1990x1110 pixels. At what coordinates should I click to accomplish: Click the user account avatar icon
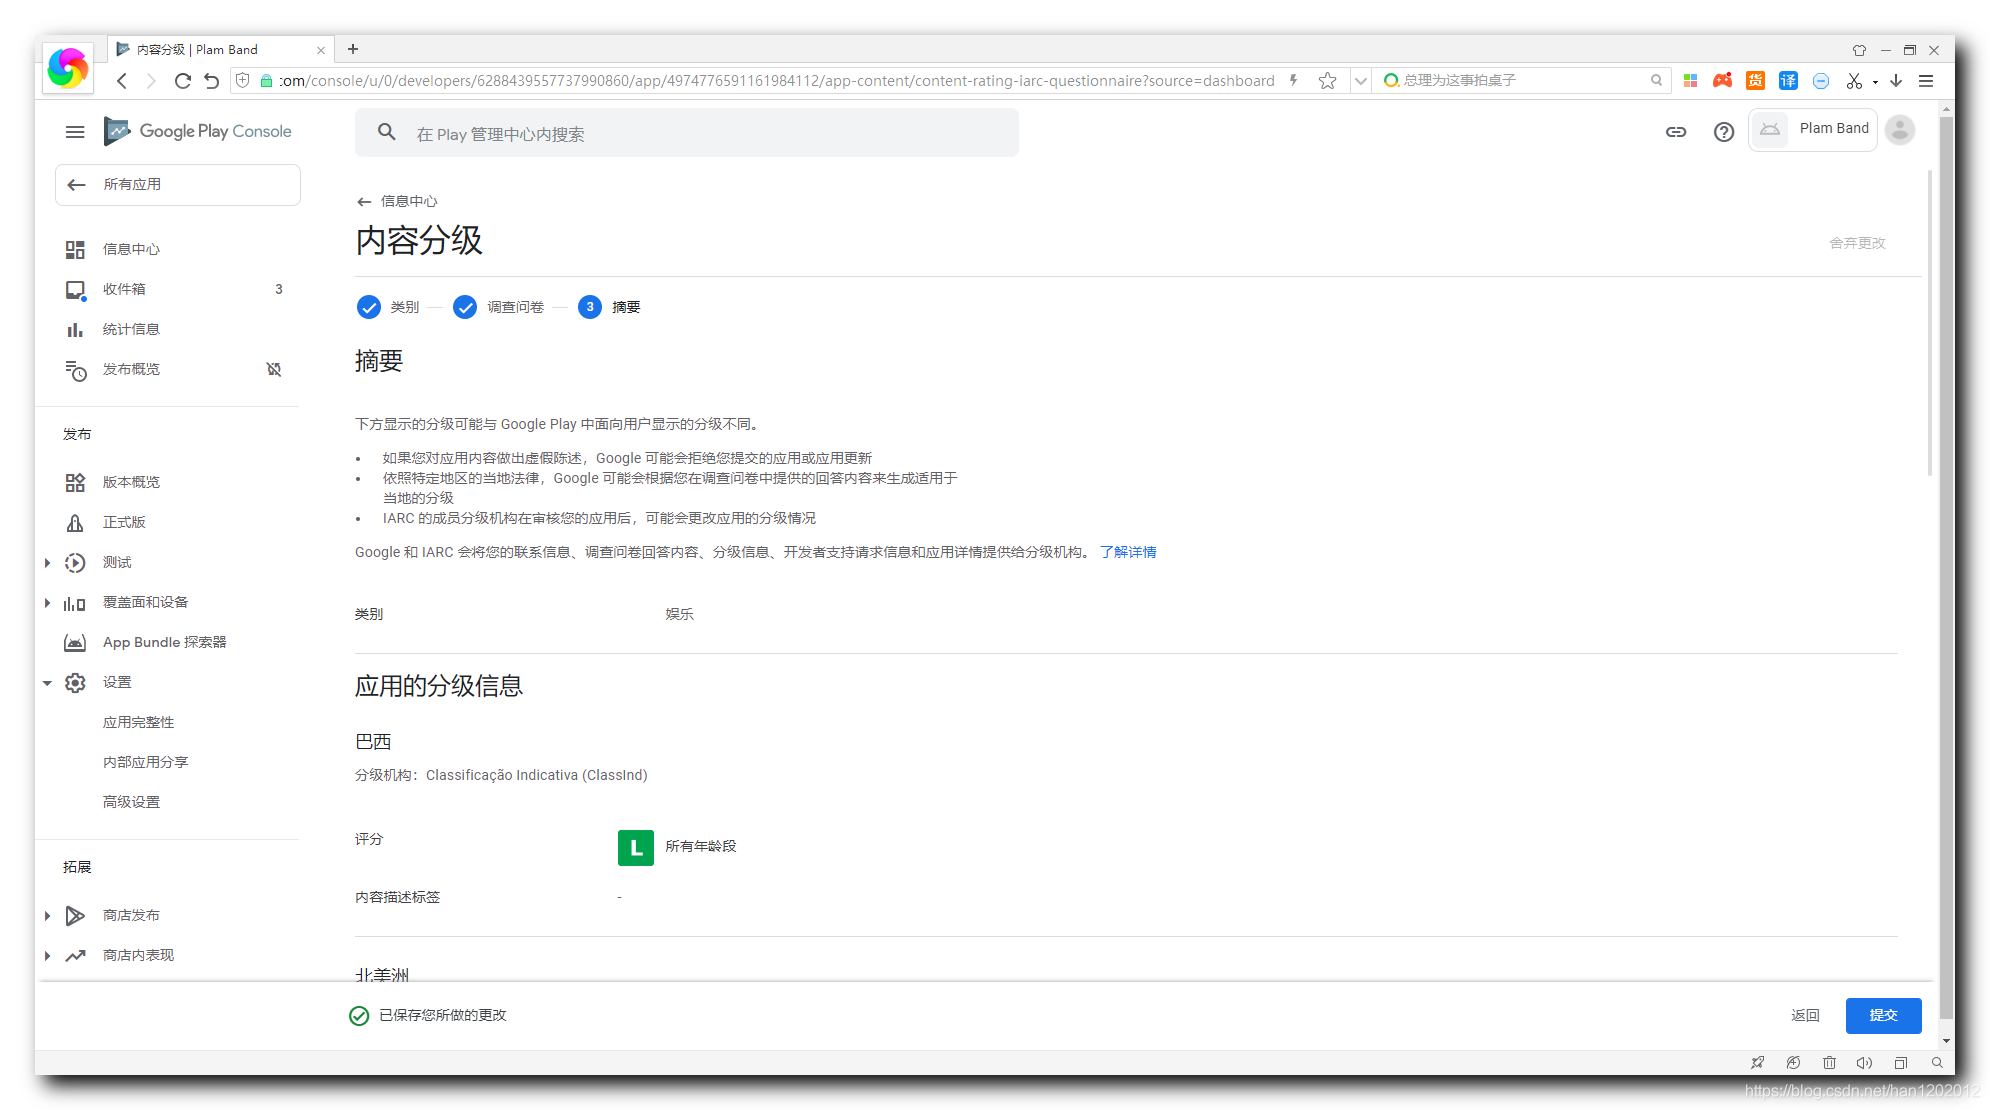click(1900, 130)
